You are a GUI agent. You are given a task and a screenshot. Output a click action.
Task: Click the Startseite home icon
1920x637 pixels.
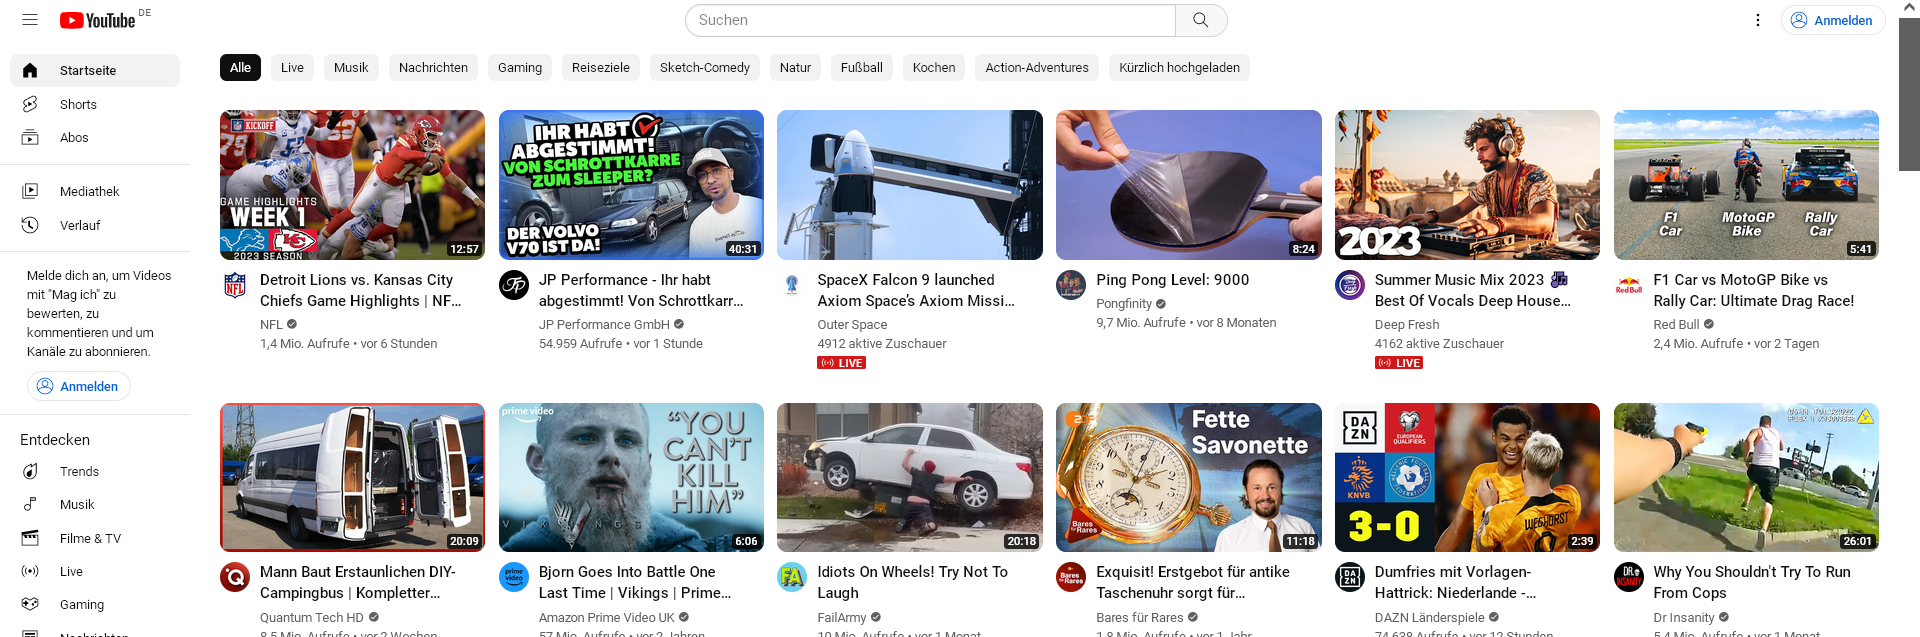coord(30,70)
